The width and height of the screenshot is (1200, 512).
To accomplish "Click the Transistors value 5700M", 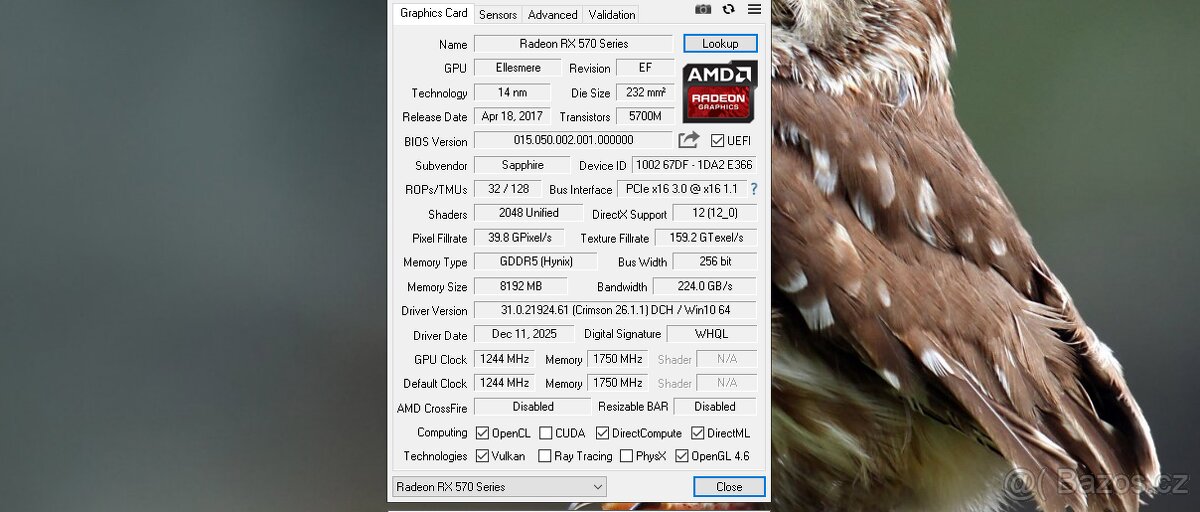I will [645, 116].
